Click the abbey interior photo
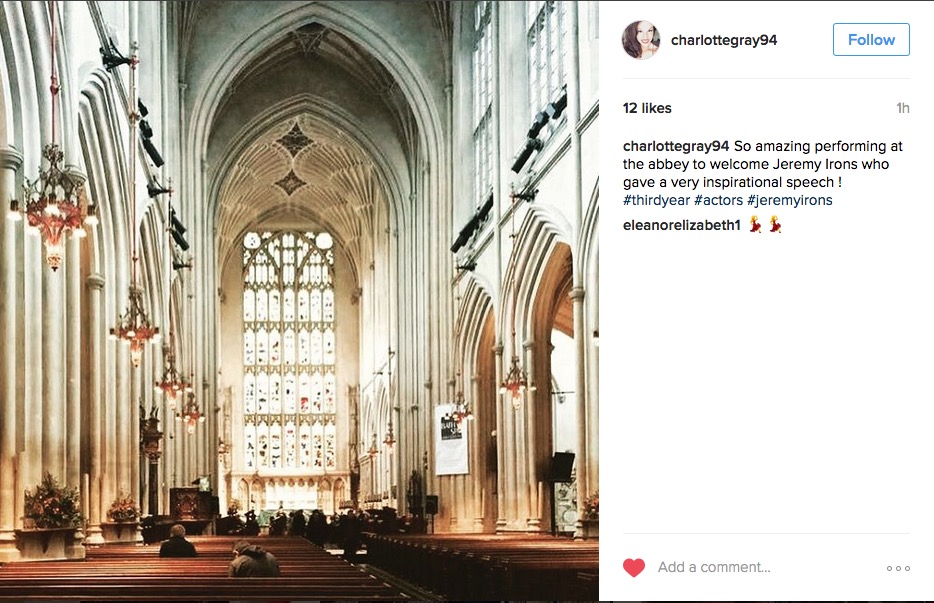 coord(299,301)
